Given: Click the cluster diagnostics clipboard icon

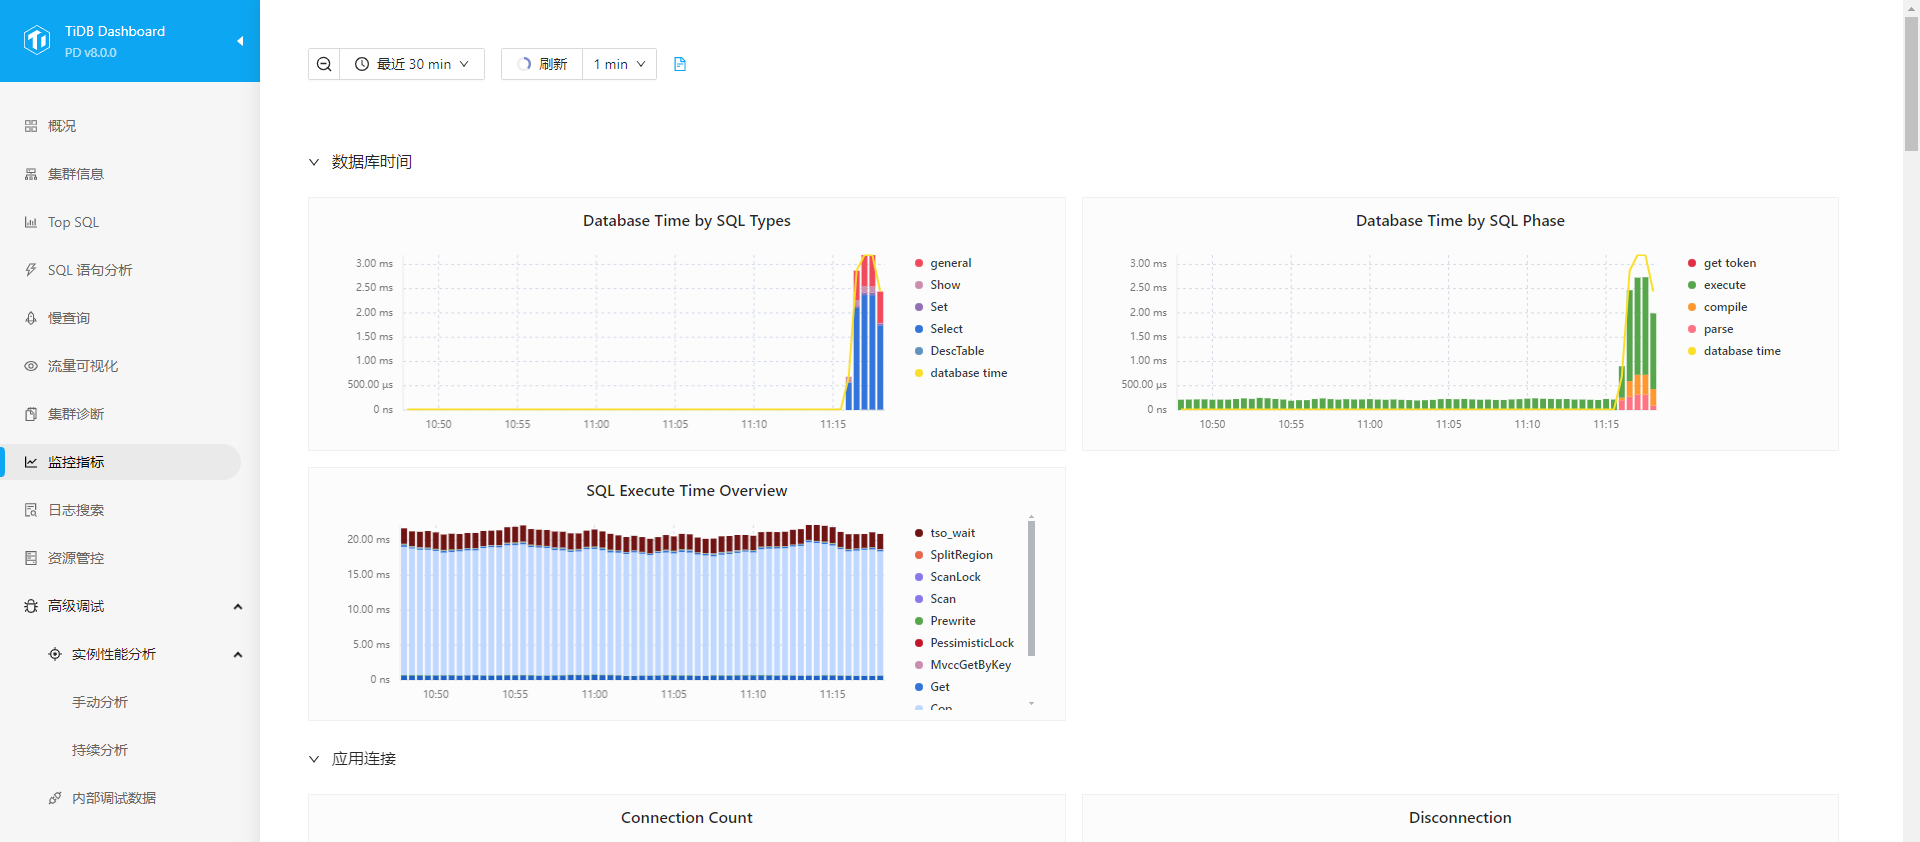Looking at the screenshot, I should click(31, 414).
